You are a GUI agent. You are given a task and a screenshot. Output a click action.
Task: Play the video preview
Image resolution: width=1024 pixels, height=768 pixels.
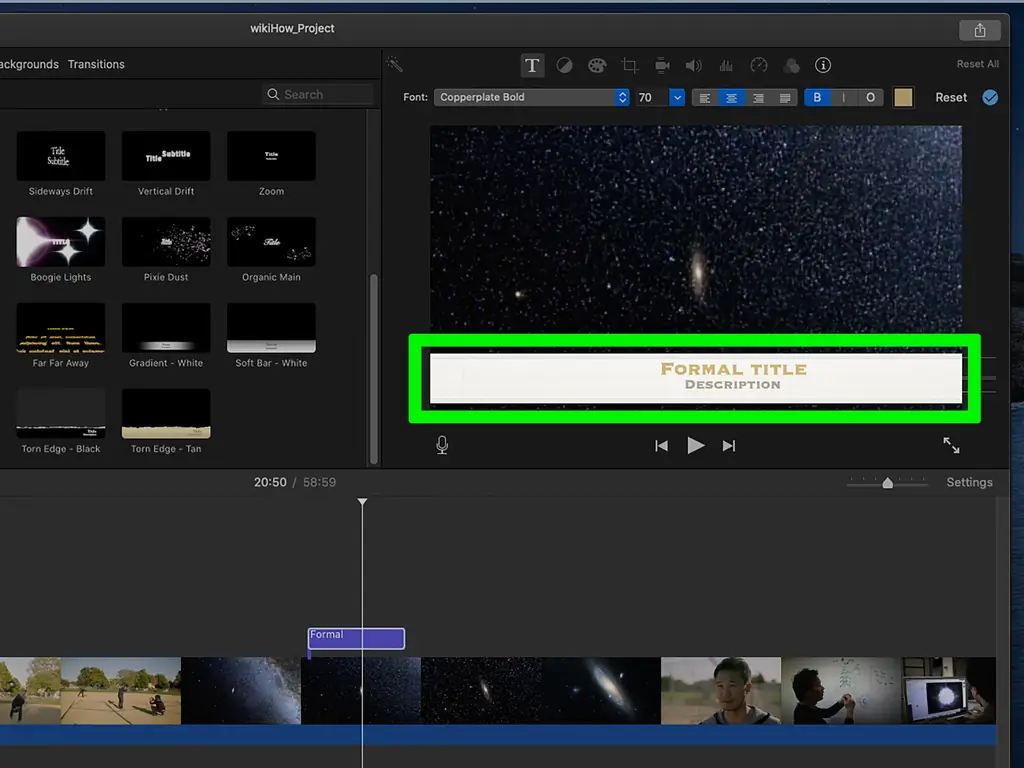[x=696, y=445]
